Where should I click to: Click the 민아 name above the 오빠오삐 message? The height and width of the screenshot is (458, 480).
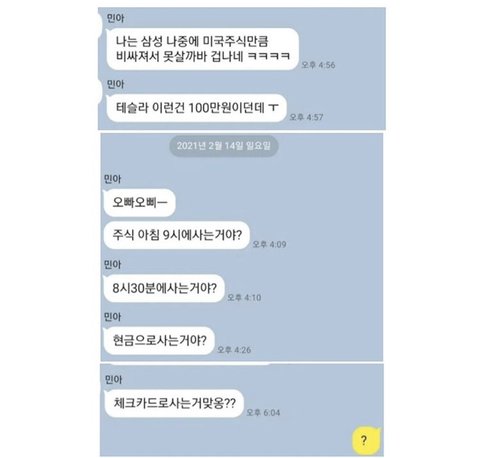click(x=113, y=179)
